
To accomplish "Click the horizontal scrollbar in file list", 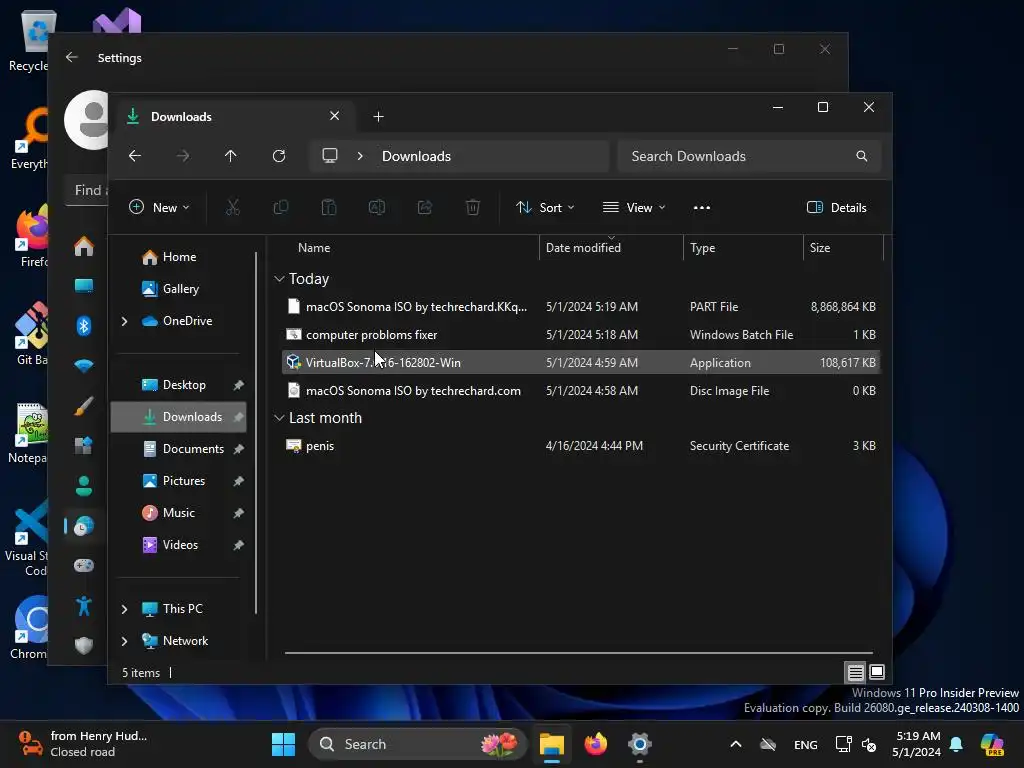I will pyautogui.click(x=579, y=652).
